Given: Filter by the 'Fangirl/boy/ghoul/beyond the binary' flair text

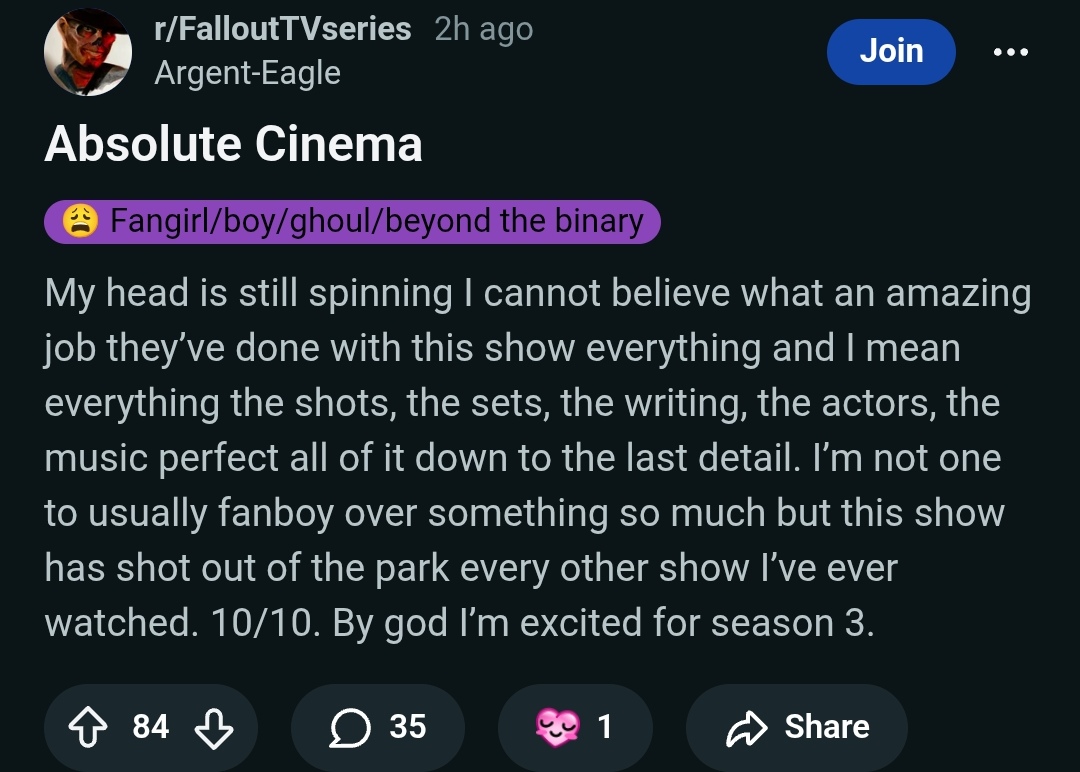Looking at the screenshot, I should [376, 221].
